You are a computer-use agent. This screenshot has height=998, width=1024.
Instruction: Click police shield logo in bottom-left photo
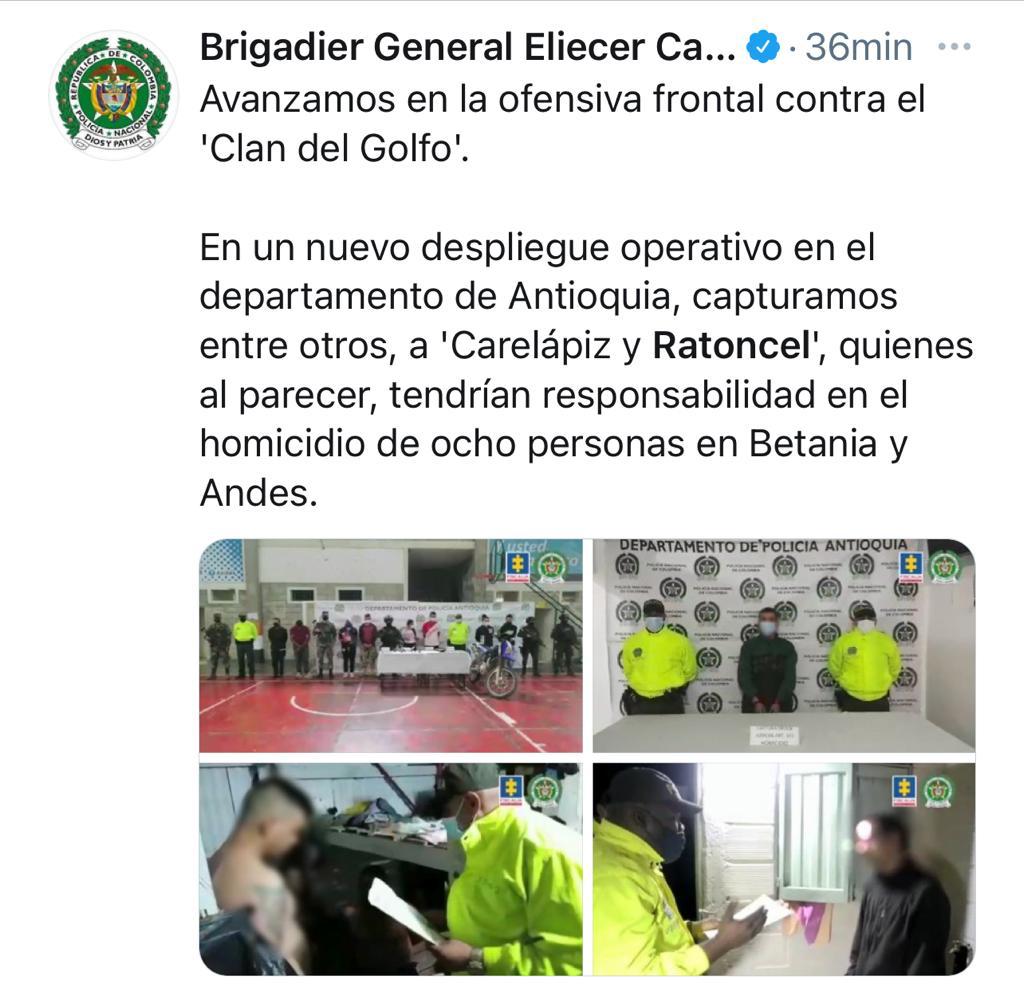[x=545, y=791]
